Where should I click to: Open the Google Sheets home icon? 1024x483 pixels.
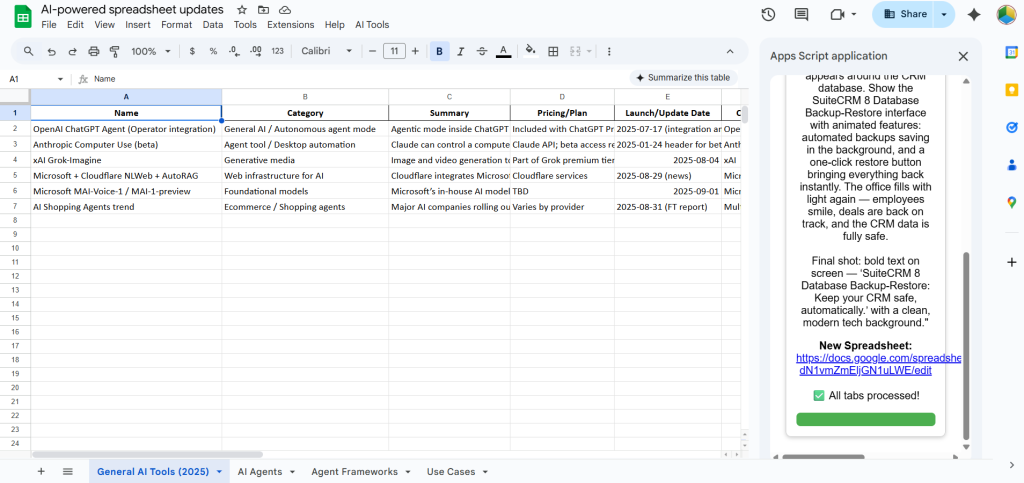click(x=22, y=16)
